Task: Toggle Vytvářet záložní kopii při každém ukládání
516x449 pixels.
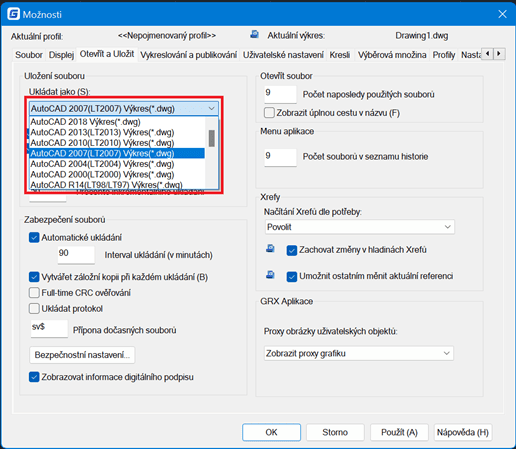Action: pyautogui.click(x=34, y=277)
